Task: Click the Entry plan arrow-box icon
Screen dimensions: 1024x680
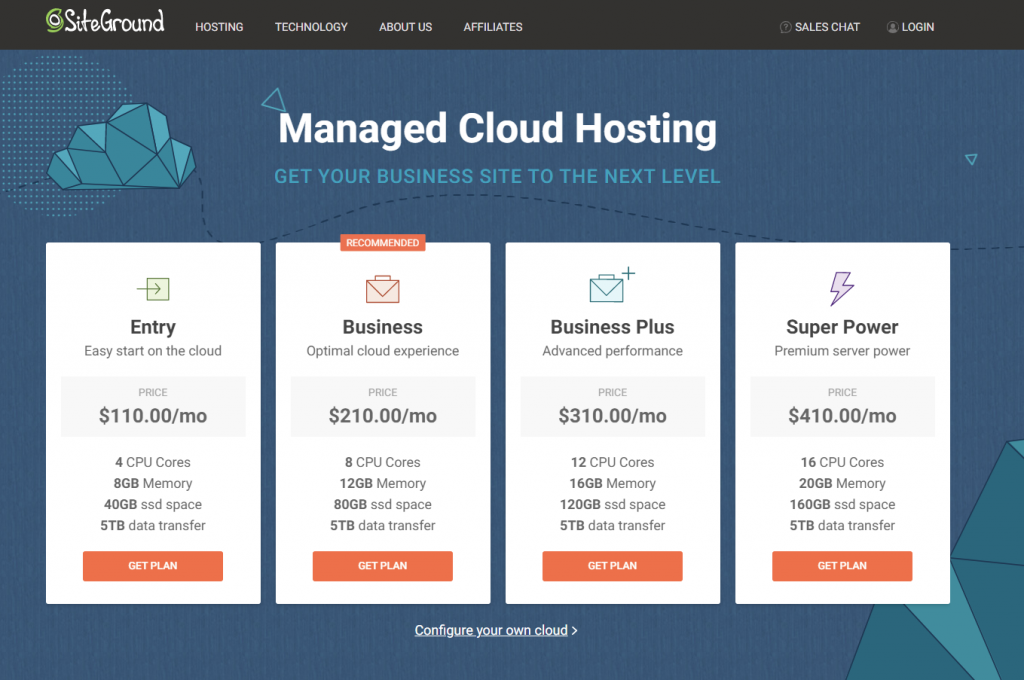Action: click(x=153, y=289)
